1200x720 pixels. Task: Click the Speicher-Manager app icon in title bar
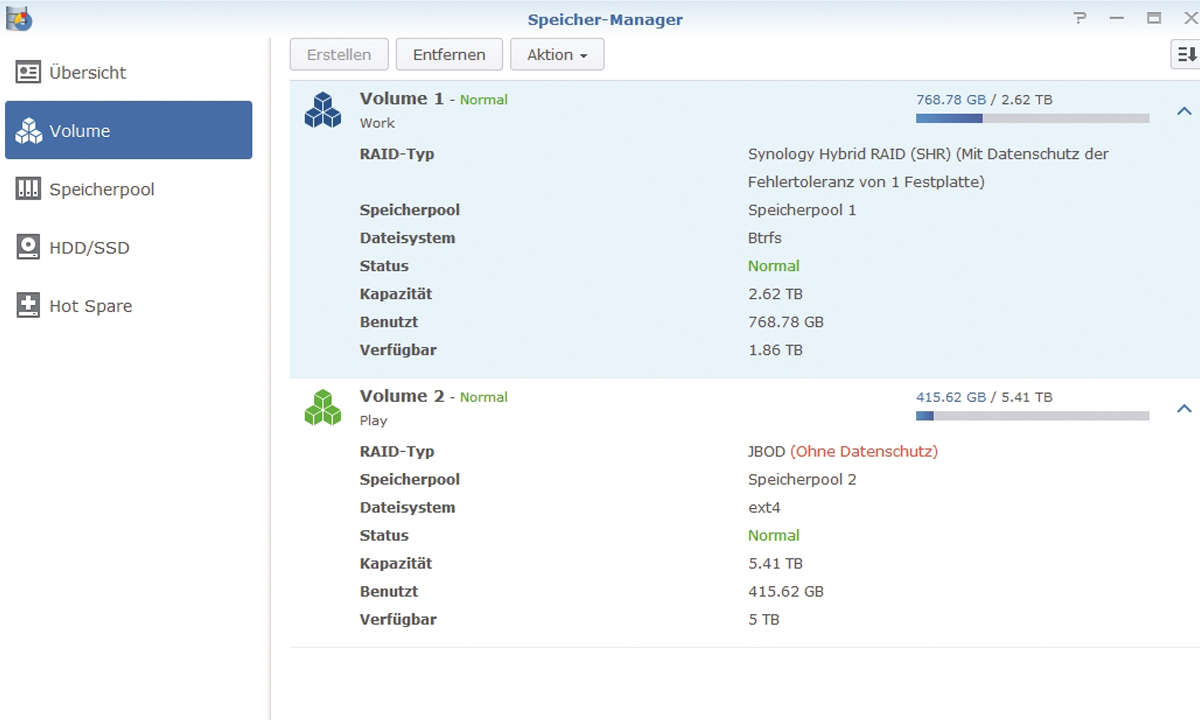17,18
